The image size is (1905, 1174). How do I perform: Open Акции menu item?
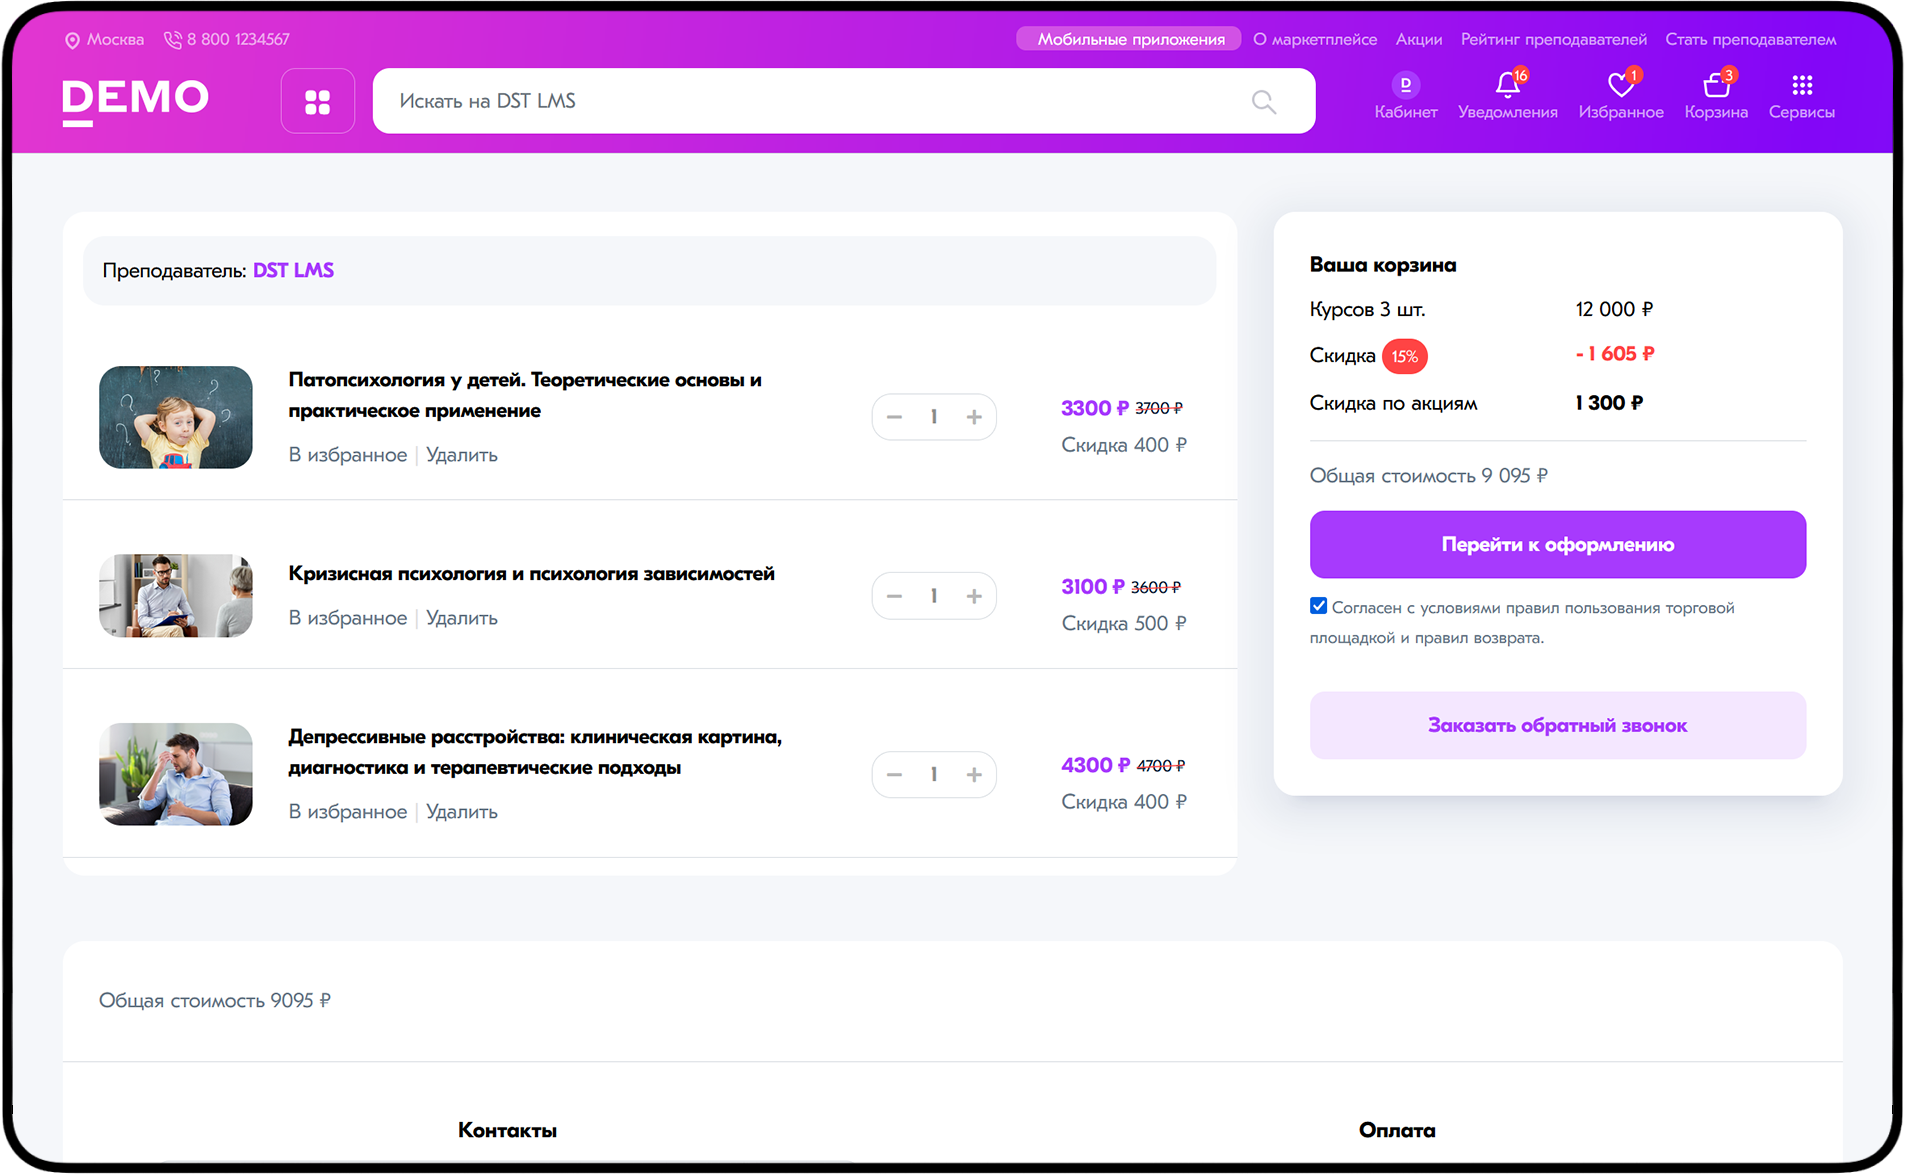click(x=1419, y=39)
